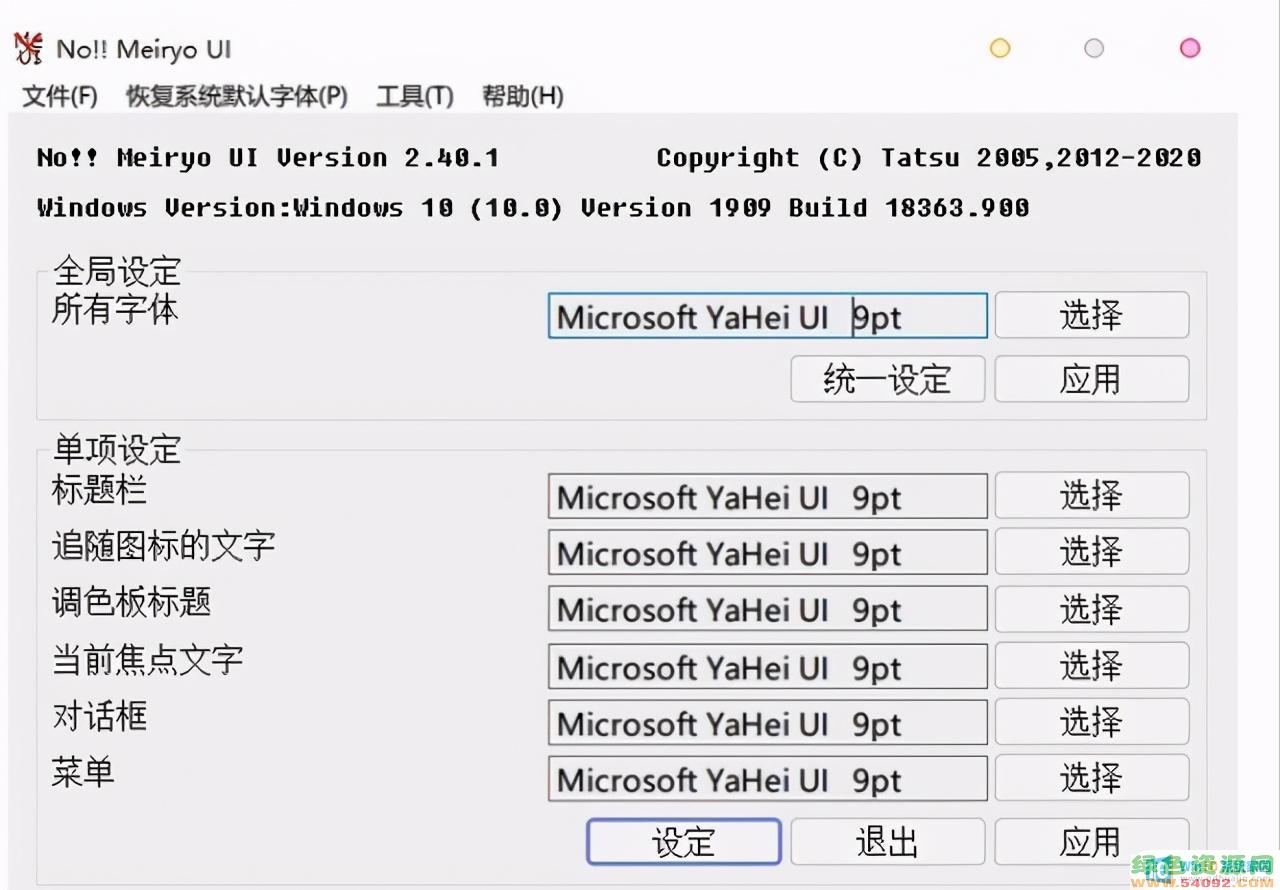Click the 对话框 label
The height and width of the screenshot is (890, 1280).
(x=99, y=716)
